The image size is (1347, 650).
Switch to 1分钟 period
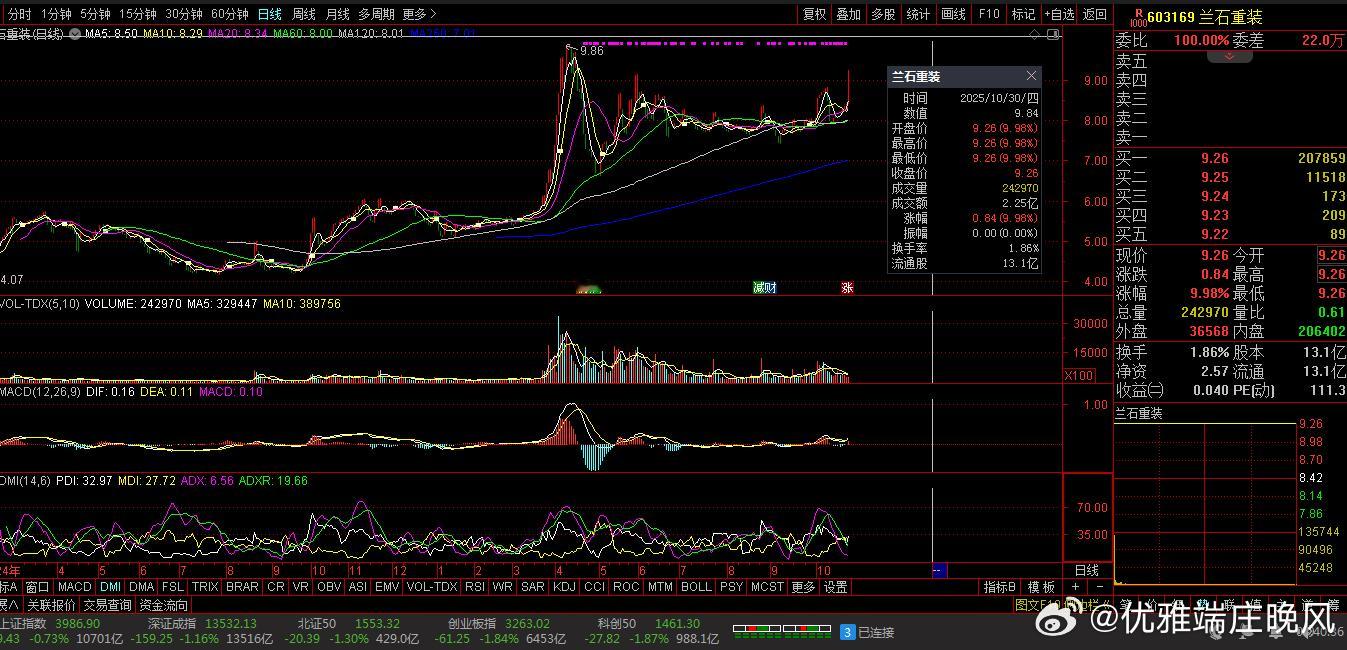(x=56, y=14)
